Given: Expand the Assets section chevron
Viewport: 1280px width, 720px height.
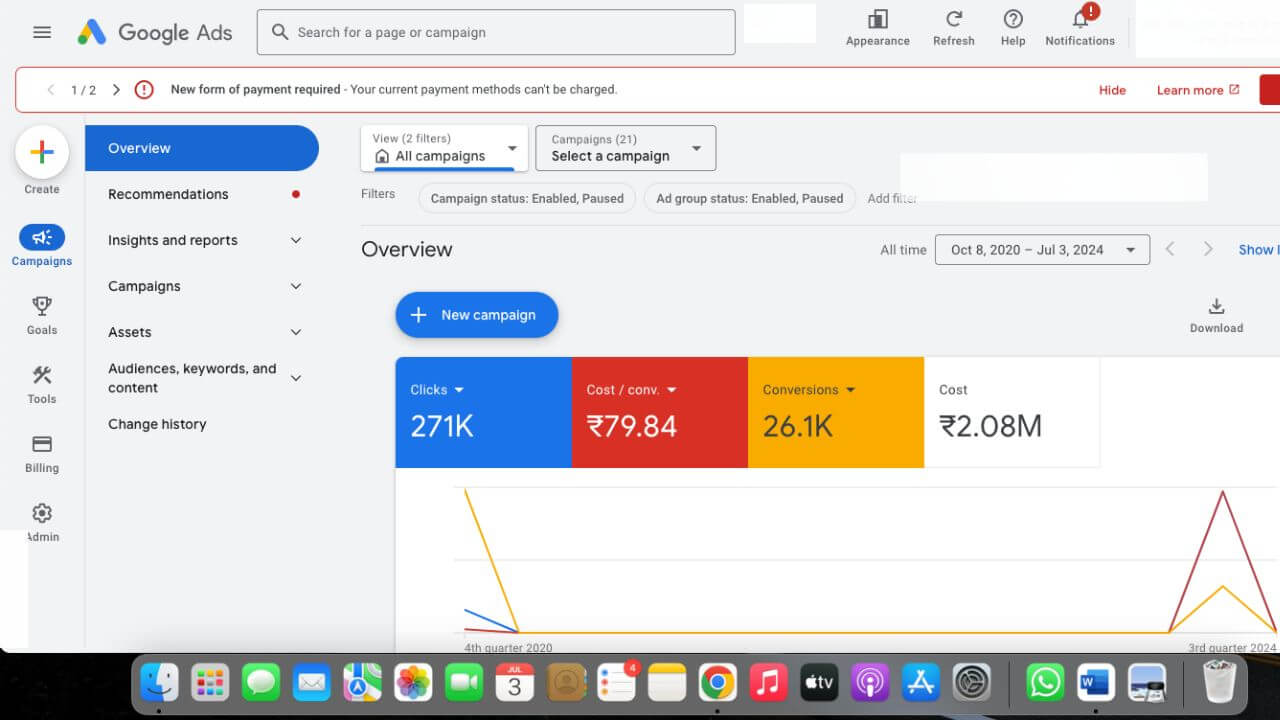Looking at the screenshot, I should point(296,332).
